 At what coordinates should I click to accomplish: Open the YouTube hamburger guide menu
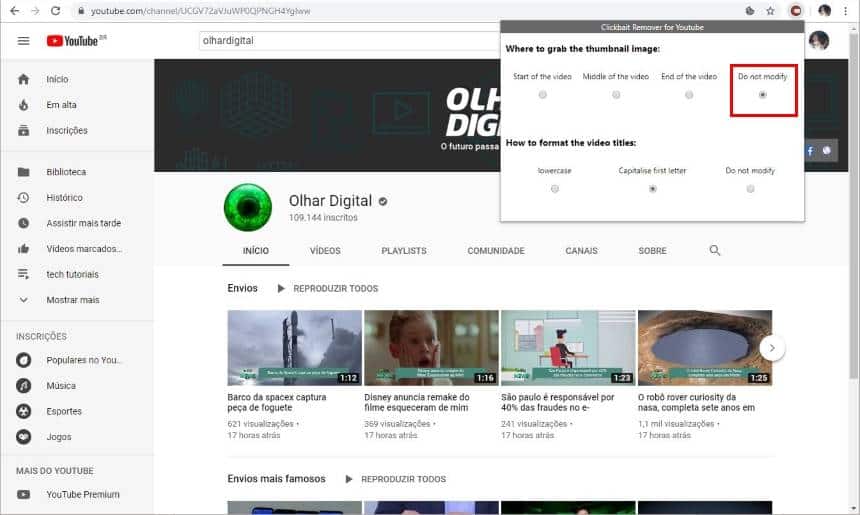point(23,41)
